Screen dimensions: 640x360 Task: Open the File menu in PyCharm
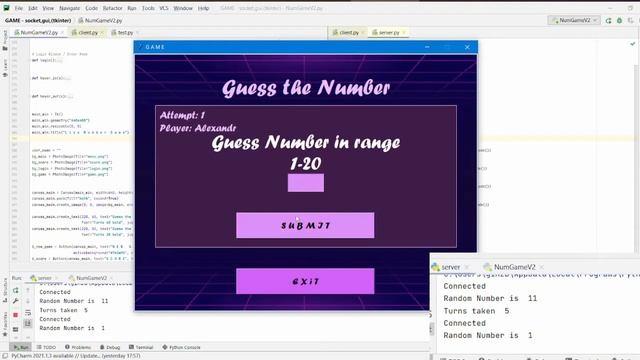click(19, 8)
